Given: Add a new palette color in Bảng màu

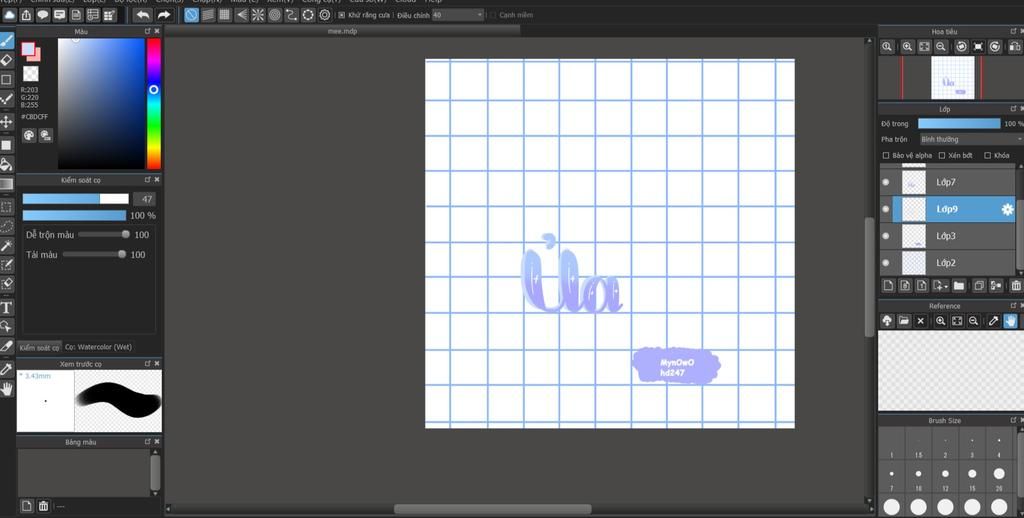Looking at the screenshot, I should pos(27,506).
